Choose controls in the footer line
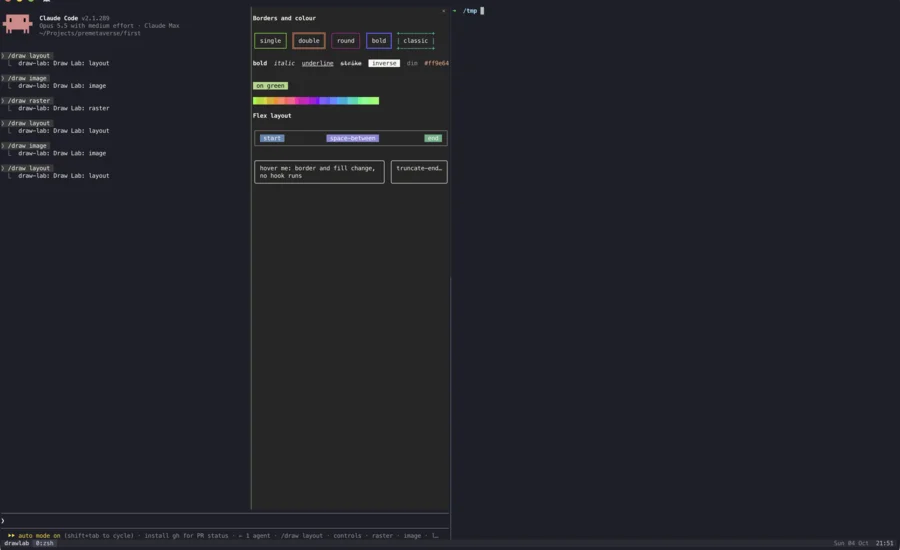 pyautogui.click(x=347, y=536)
